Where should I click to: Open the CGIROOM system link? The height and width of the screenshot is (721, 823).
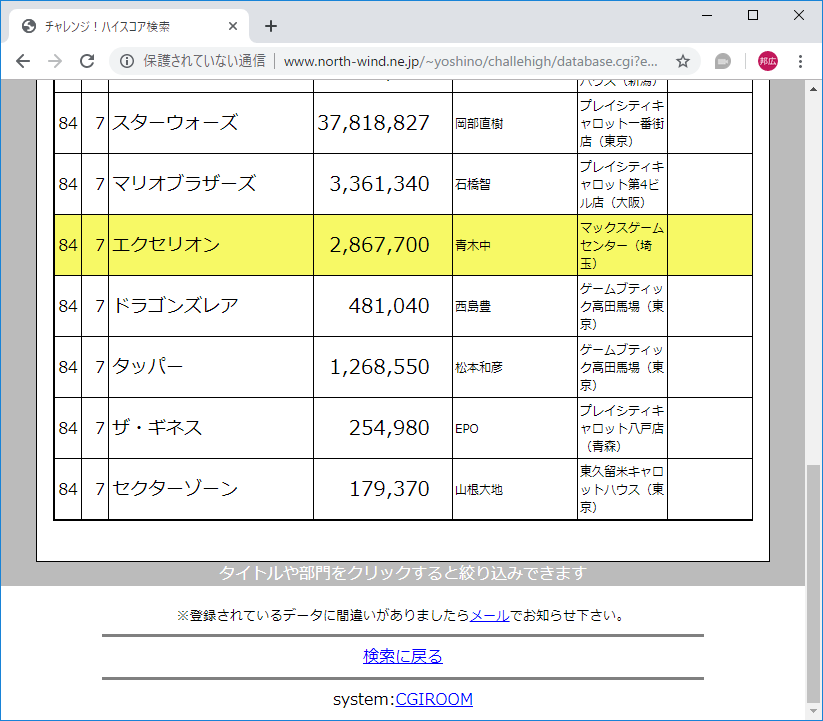434,700
